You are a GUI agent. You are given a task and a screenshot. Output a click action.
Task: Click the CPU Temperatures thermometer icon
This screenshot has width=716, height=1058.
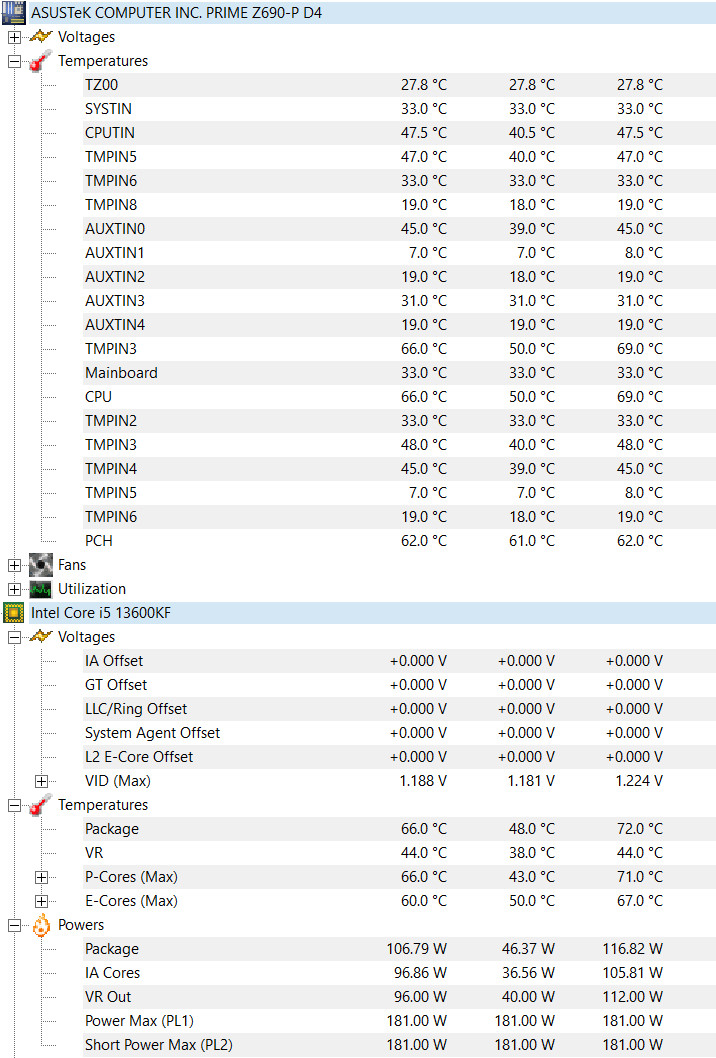41,804
